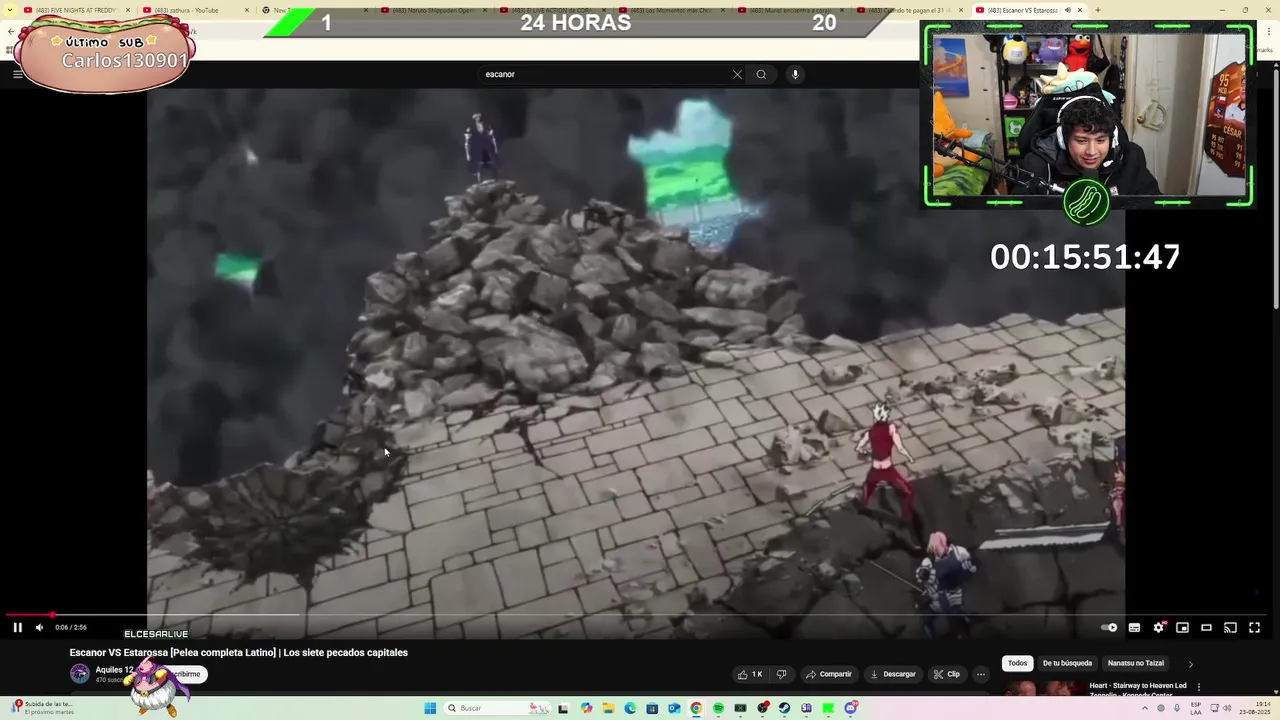The height and width of the screenshot is (720, 1280).
Task: Open more actions three-dot menu
Action: click(x=981, y=674)
